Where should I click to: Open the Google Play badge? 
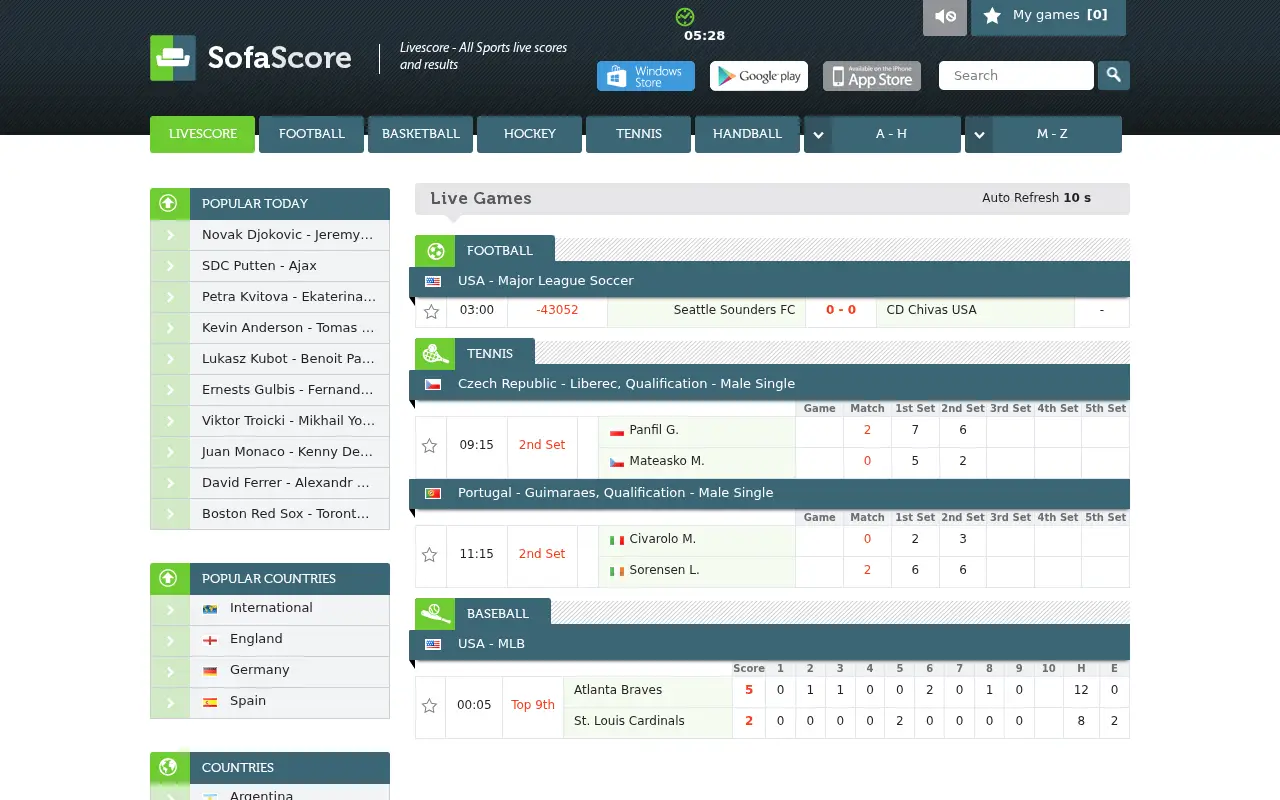[x=759, y=76]
